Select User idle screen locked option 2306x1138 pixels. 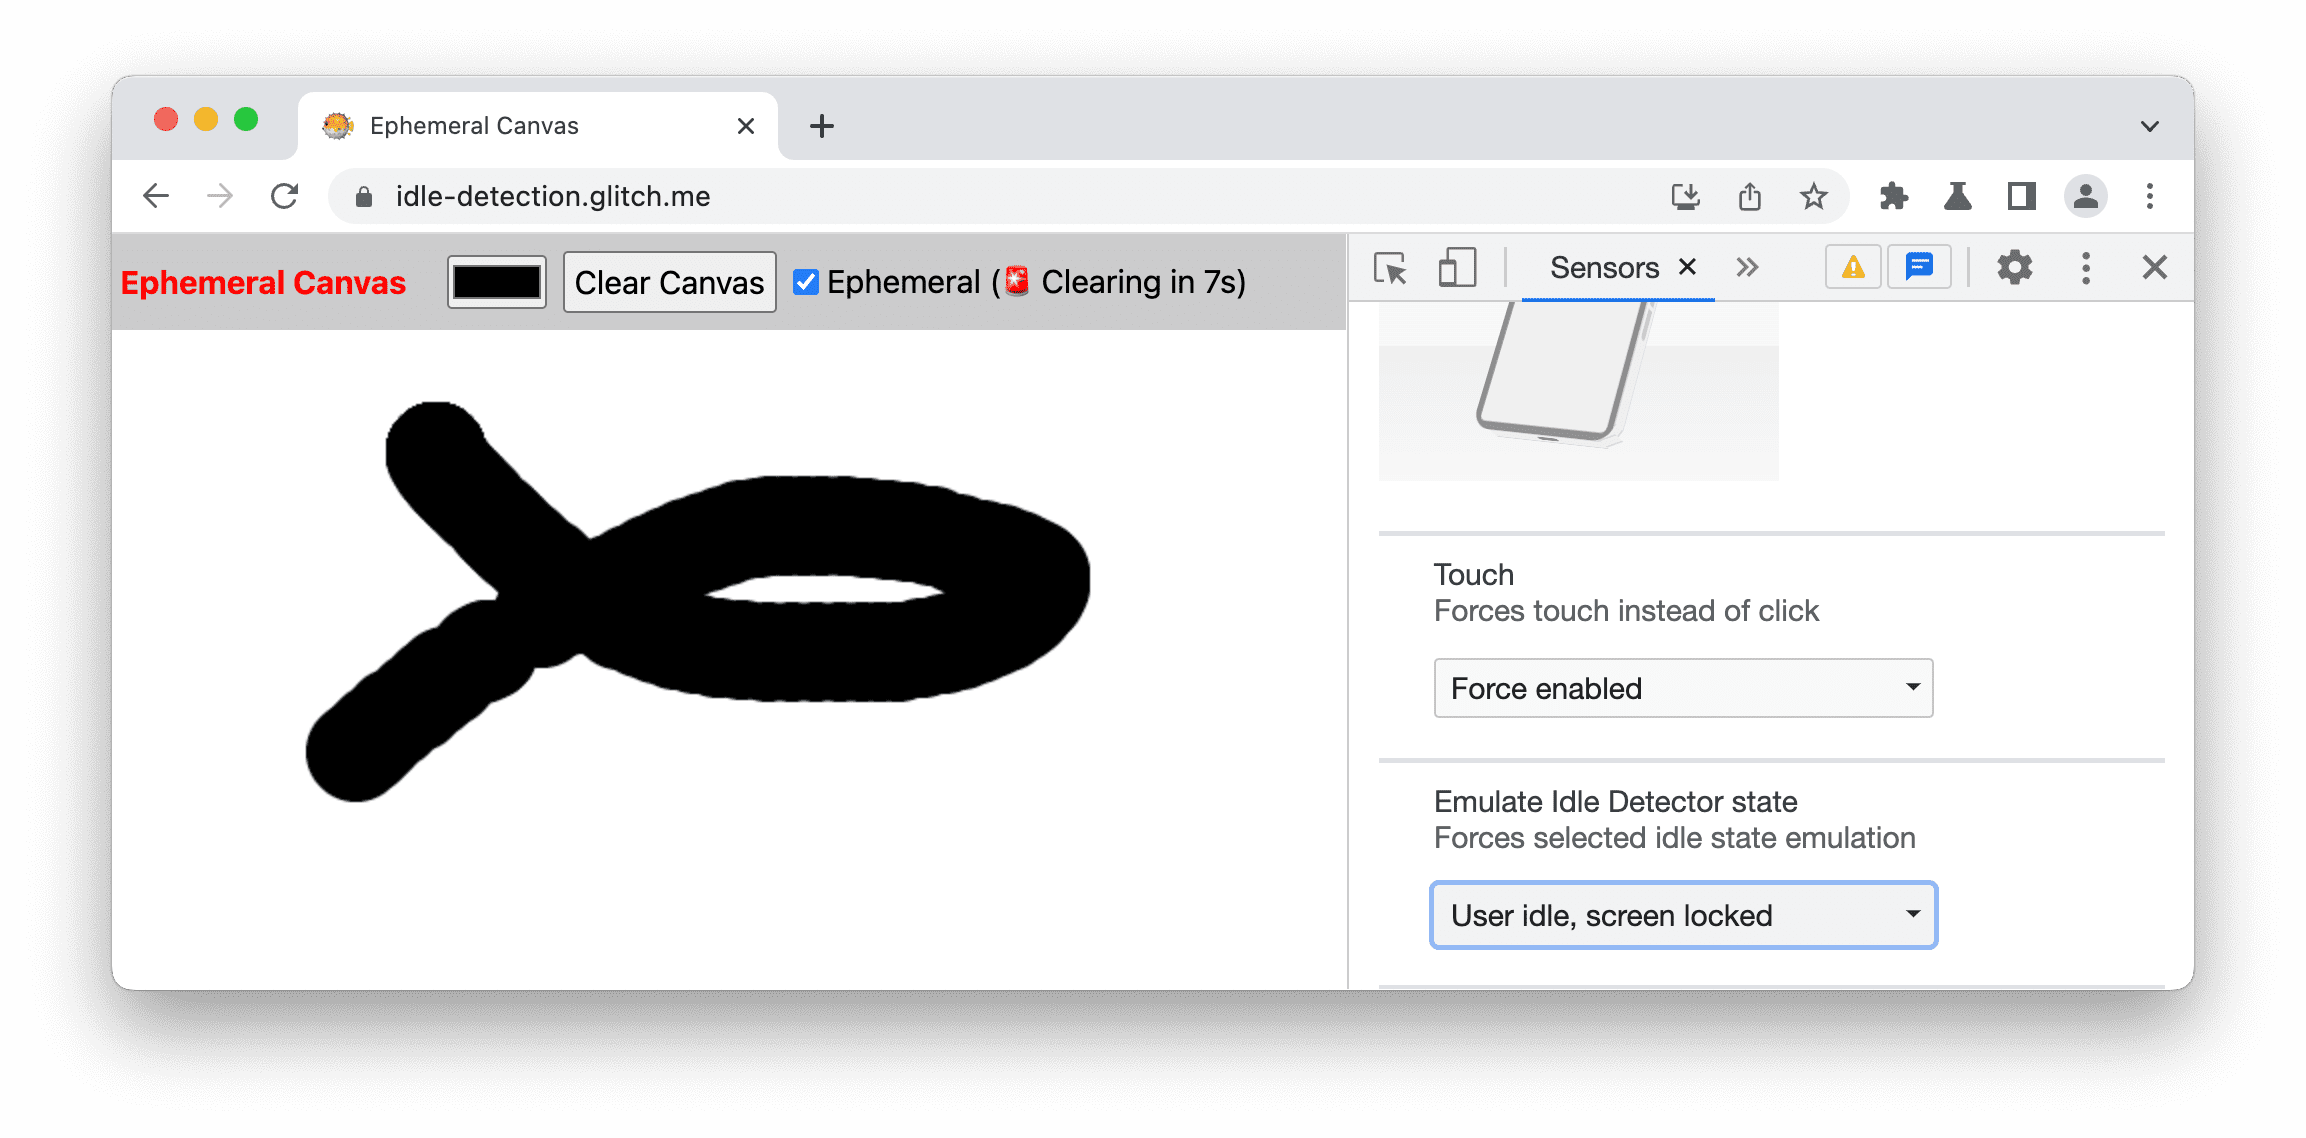(1679, 913)
